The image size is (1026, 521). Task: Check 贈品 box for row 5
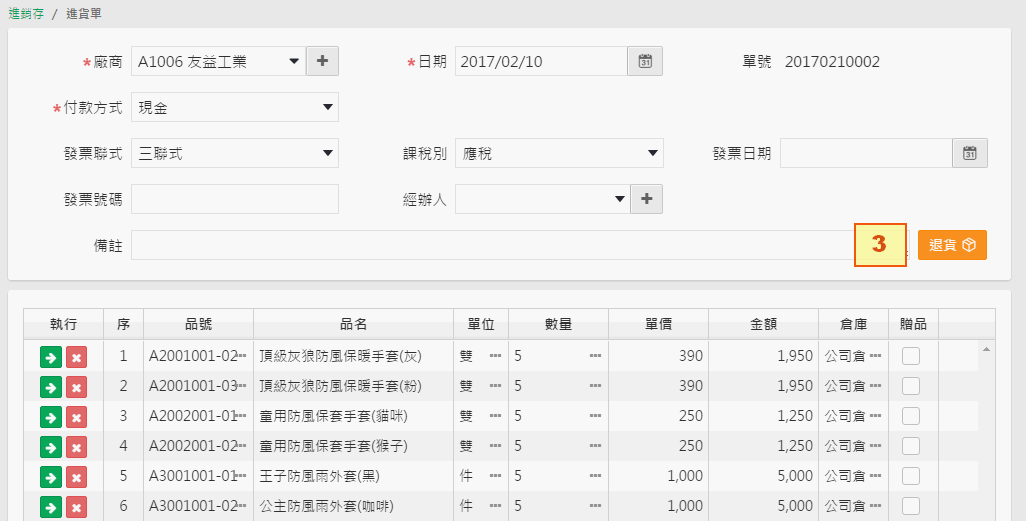(911, 476)
